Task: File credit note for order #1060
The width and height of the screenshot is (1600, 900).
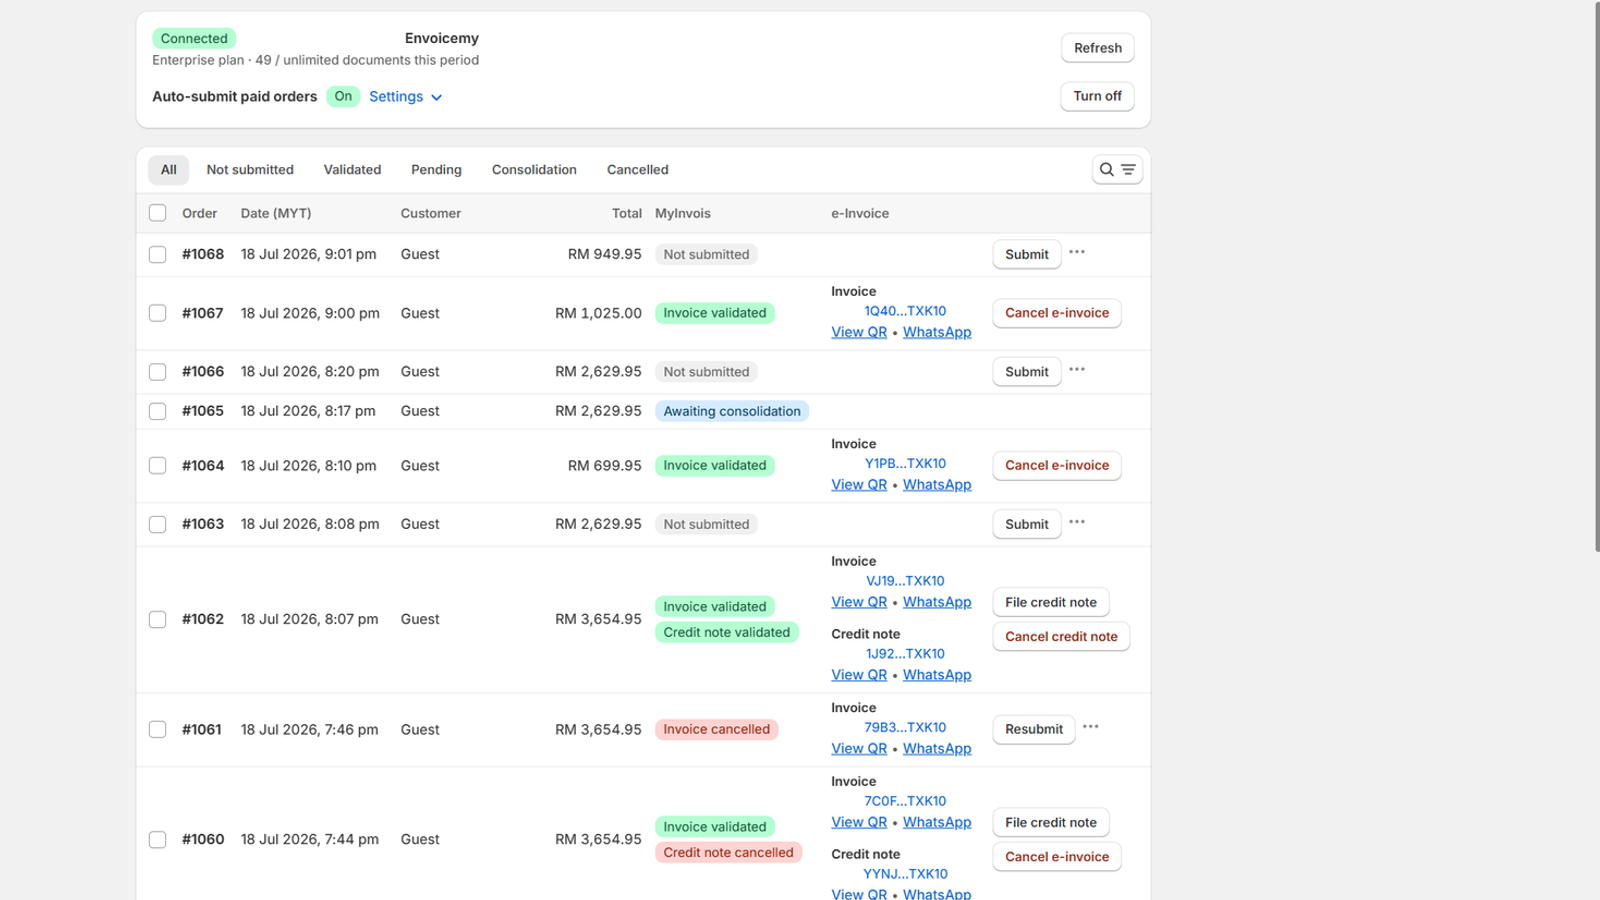Action: coord(1051,822)
